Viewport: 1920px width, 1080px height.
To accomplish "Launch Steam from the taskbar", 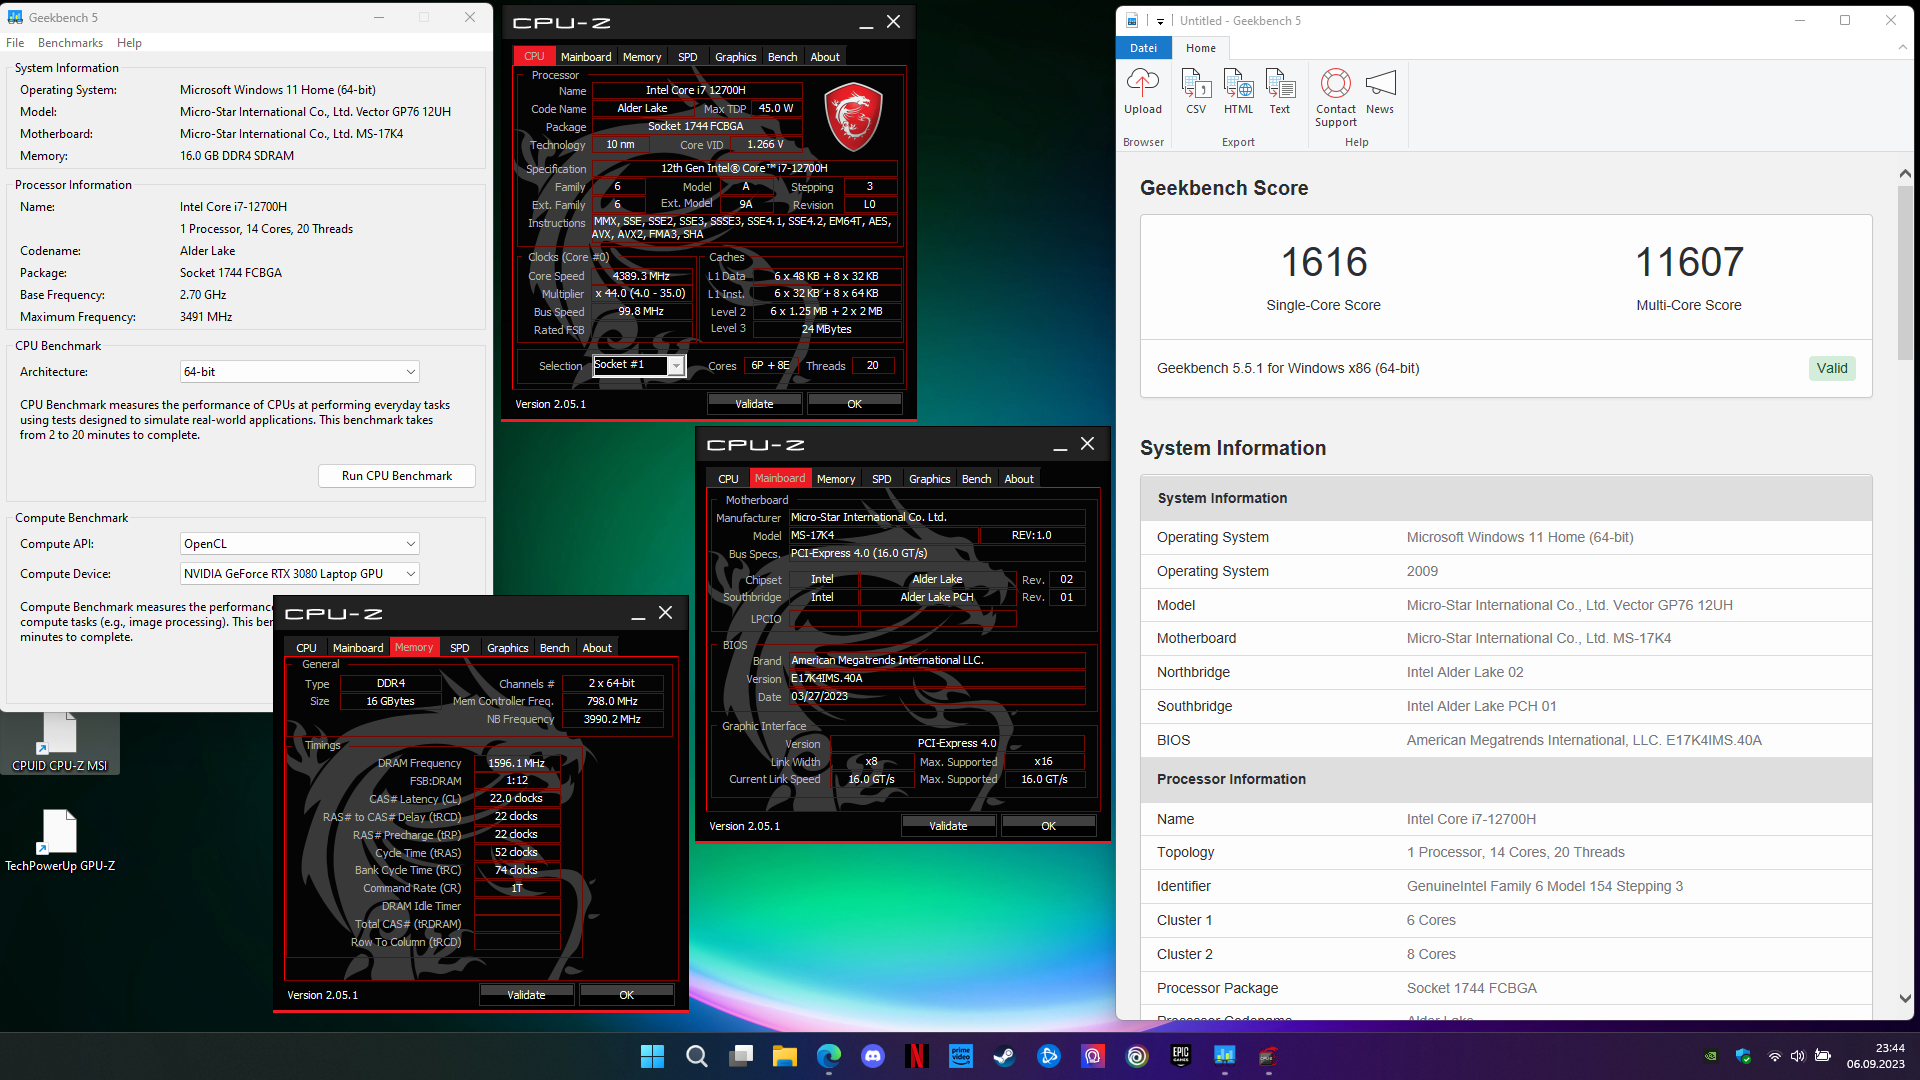I will point(1005,1056).
